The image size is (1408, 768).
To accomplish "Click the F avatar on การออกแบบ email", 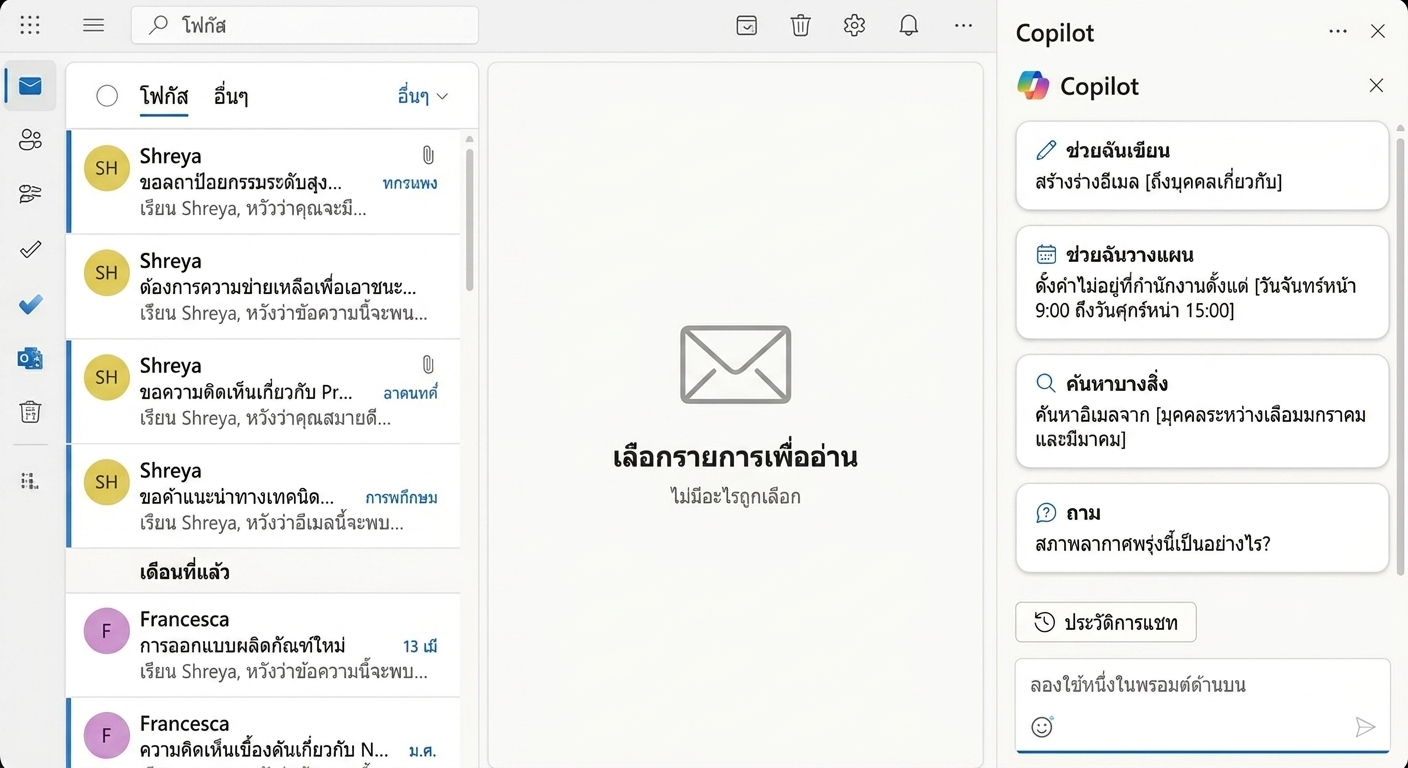I will (x=107, y=632).
